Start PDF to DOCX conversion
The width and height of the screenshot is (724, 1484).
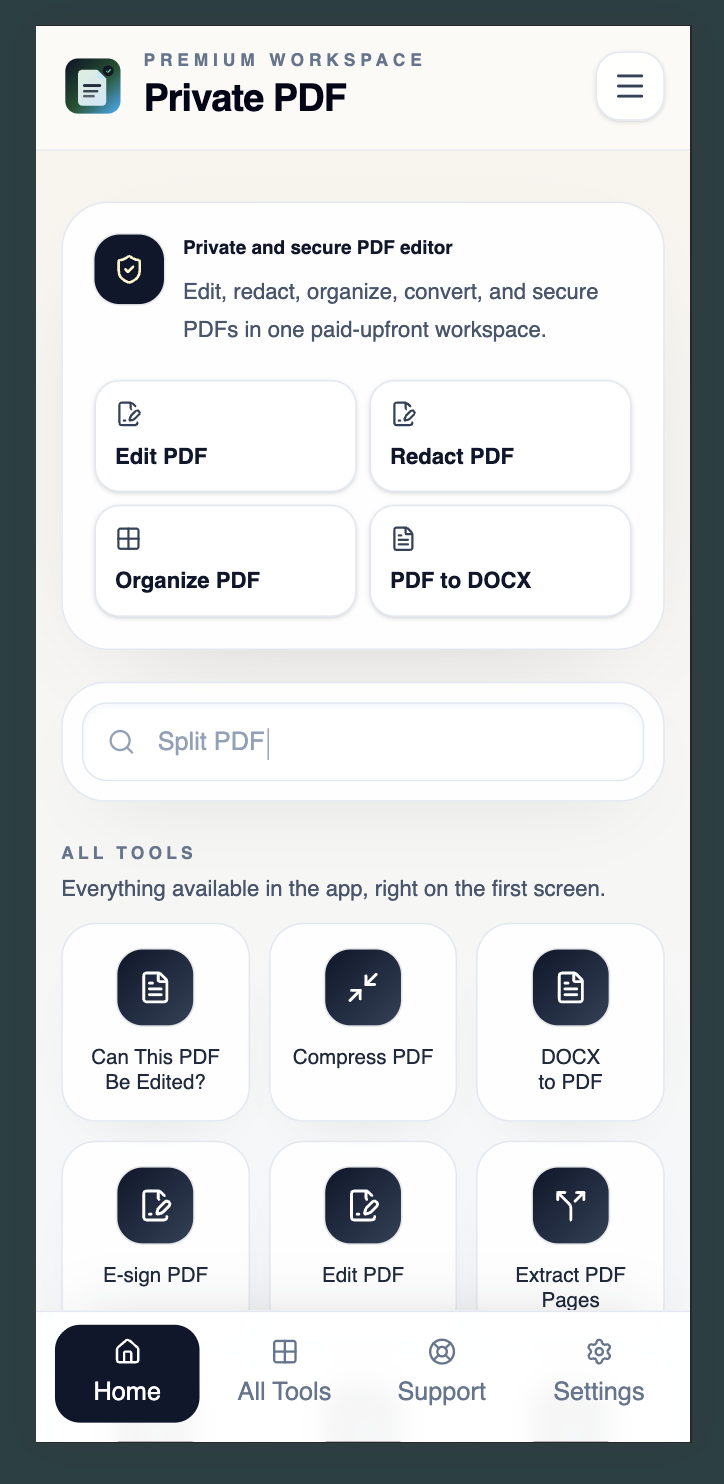coord(500,560)
